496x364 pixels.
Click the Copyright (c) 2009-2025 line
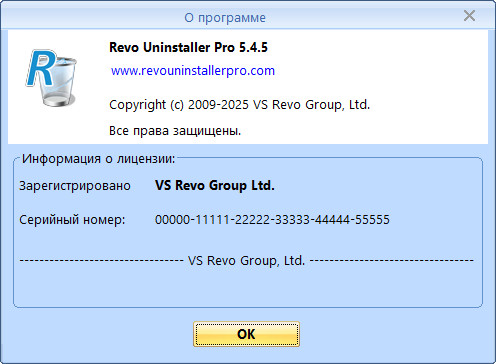(240, 105)
